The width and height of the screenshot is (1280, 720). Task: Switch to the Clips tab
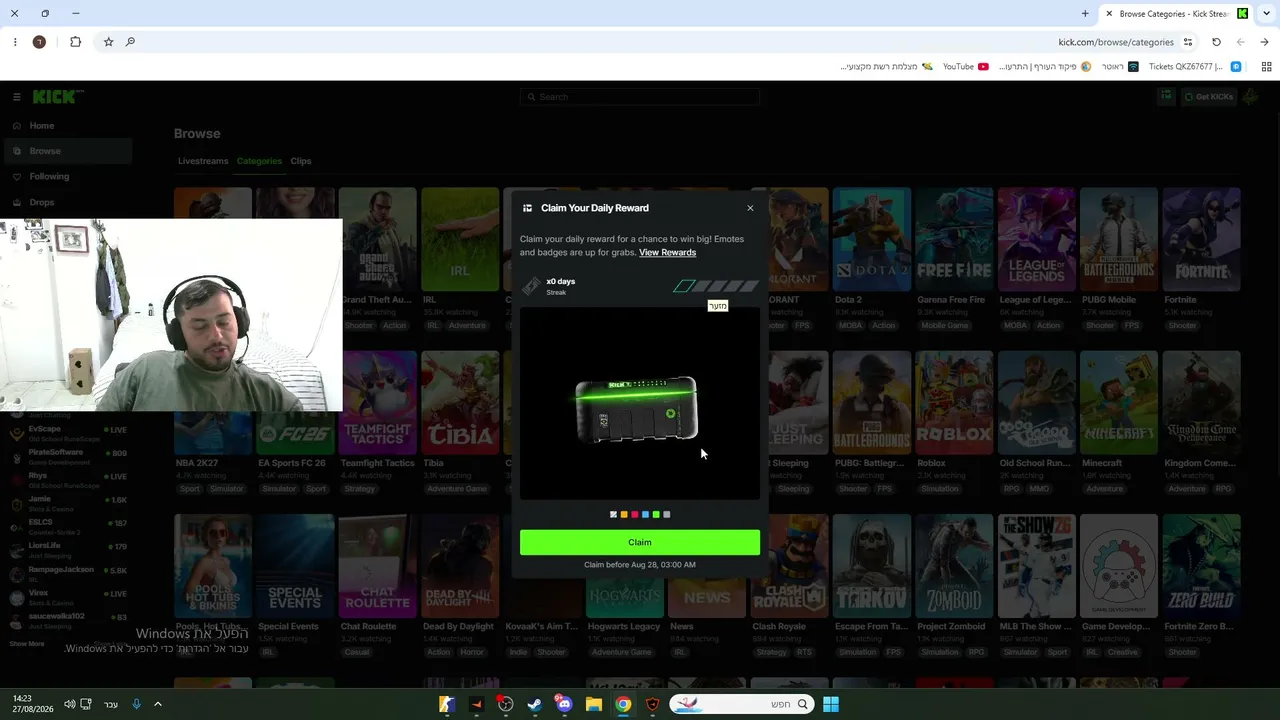coord(301,161)
